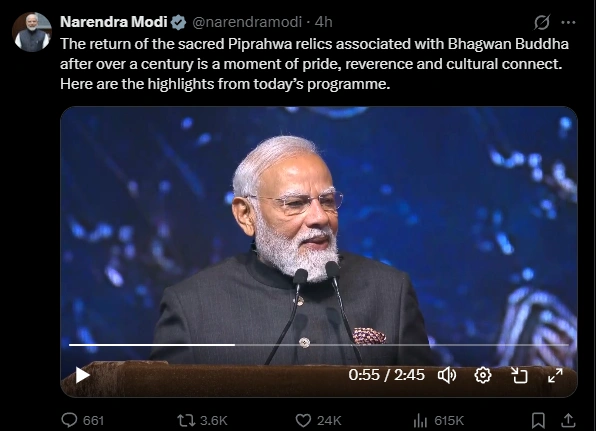Screen dimensions: 596x431
Task: Repost the tweet with 3.6K reposts
Action: click(x=202, y=420)
